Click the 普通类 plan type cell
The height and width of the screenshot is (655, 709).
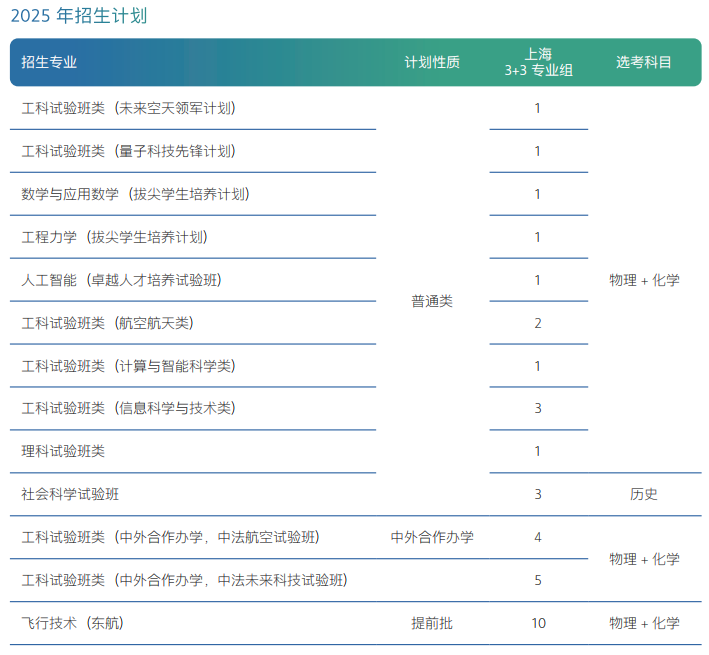point(432,302)
